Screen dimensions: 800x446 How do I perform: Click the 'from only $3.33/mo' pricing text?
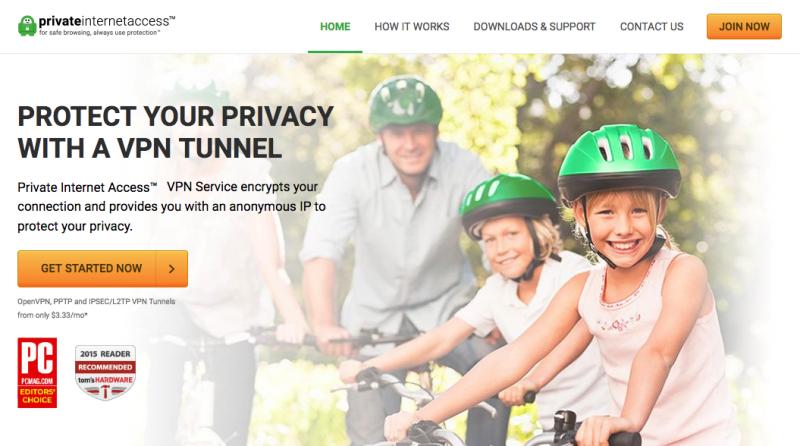(x=53, y=315)
